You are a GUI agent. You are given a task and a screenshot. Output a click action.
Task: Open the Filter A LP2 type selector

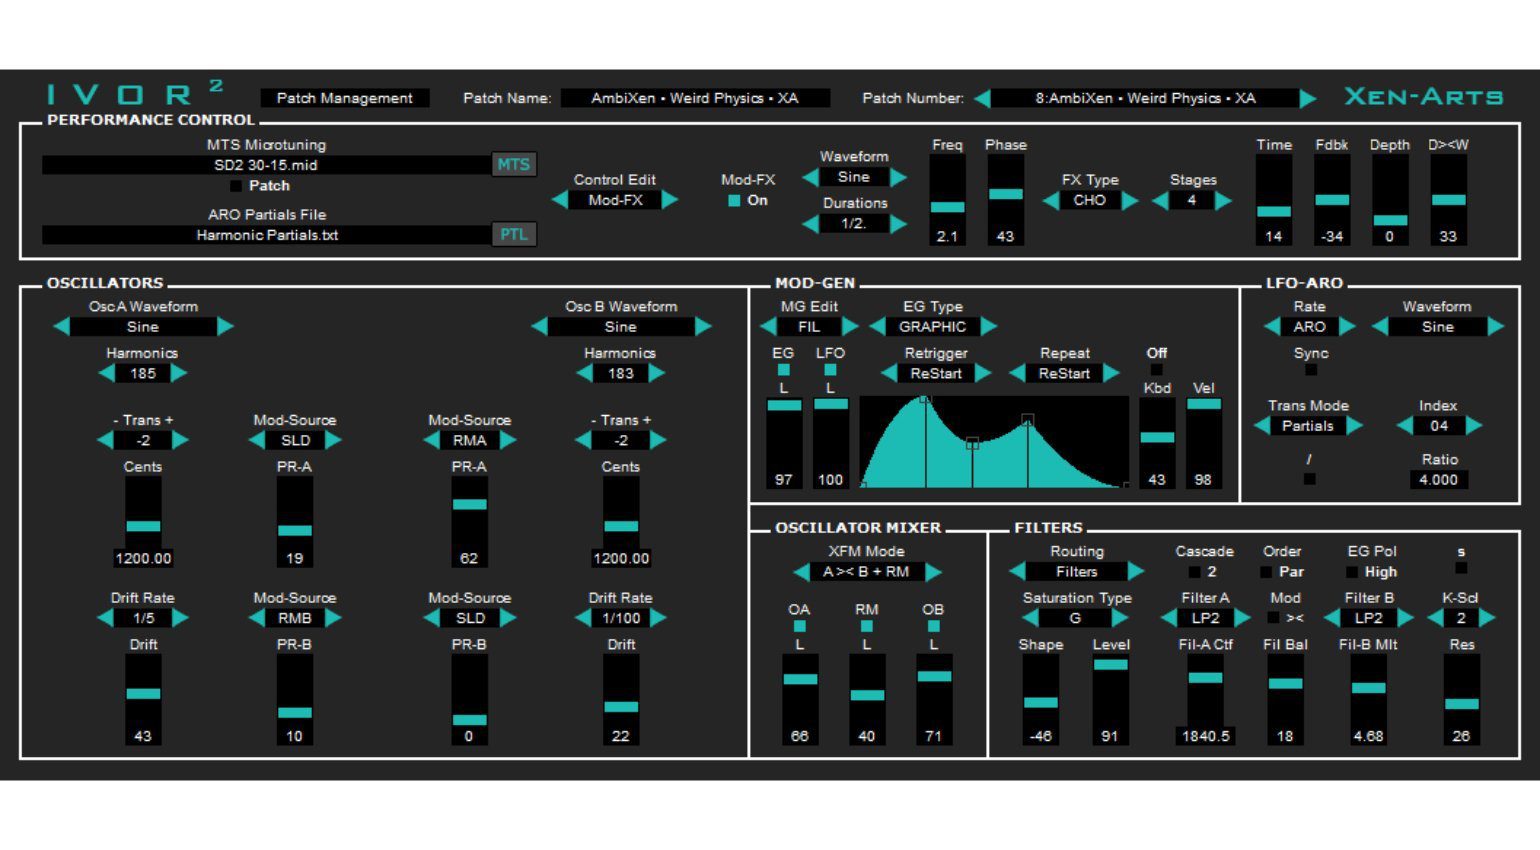(1205, 618)
